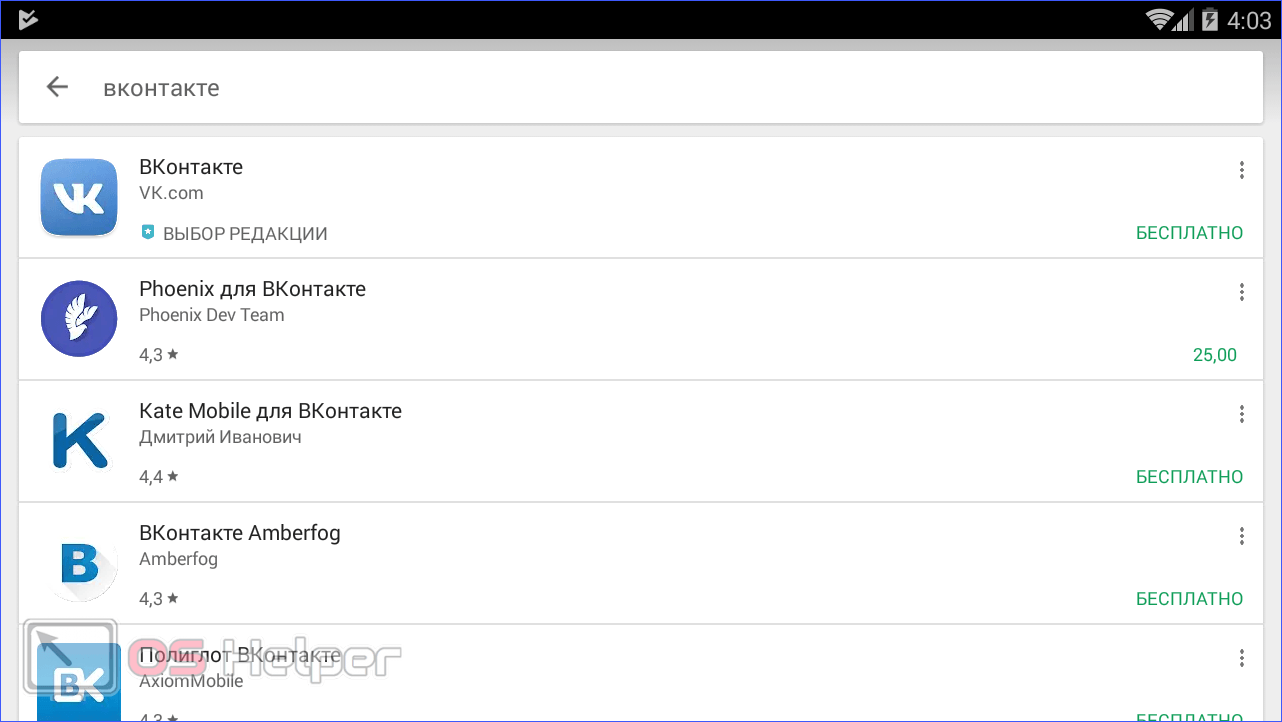Expand options for Kate Mobile
1282x722 pixels.
[1241, 414]
